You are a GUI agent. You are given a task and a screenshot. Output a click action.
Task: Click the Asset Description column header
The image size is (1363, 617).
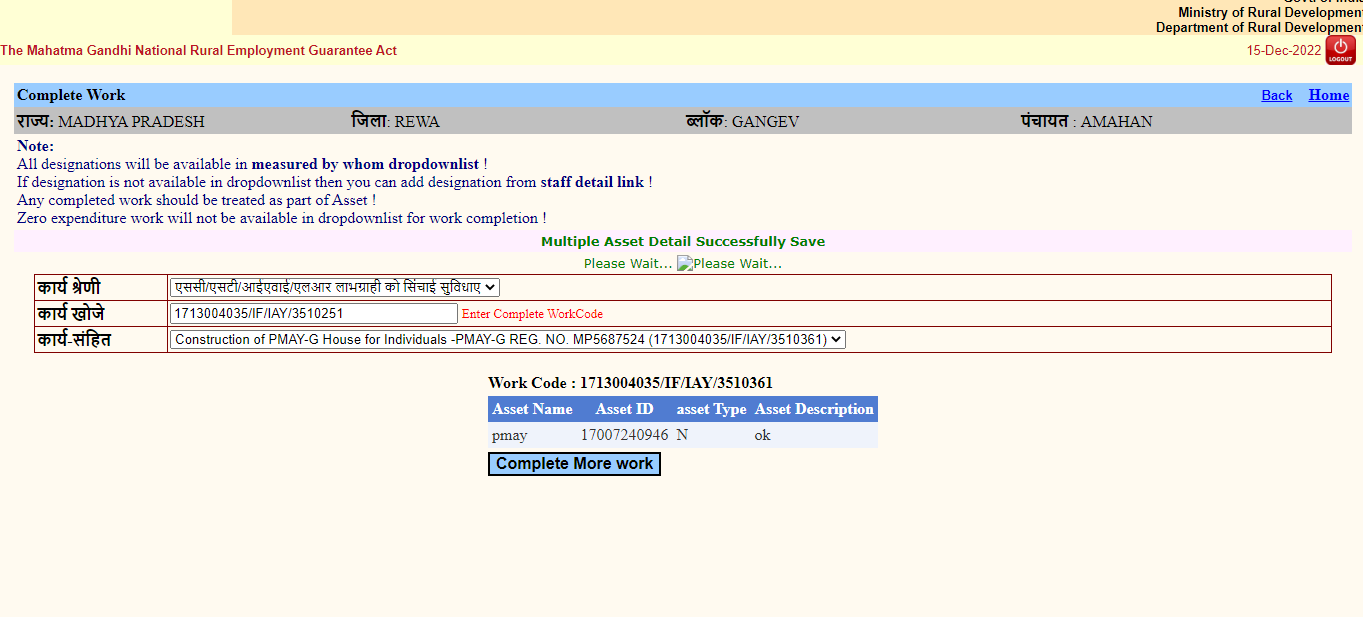click(x=814, y=409)
